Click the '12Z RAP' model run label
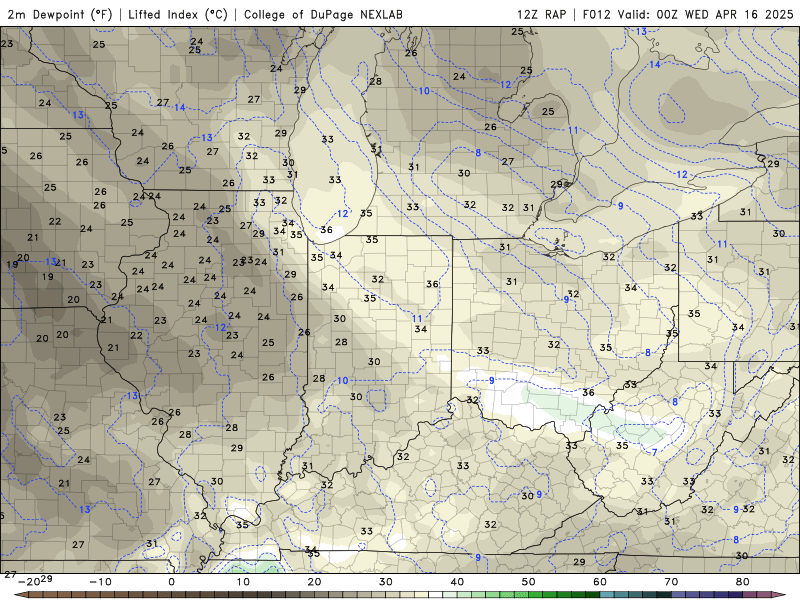This screenshot has width=800, height=600. [541, 14]
